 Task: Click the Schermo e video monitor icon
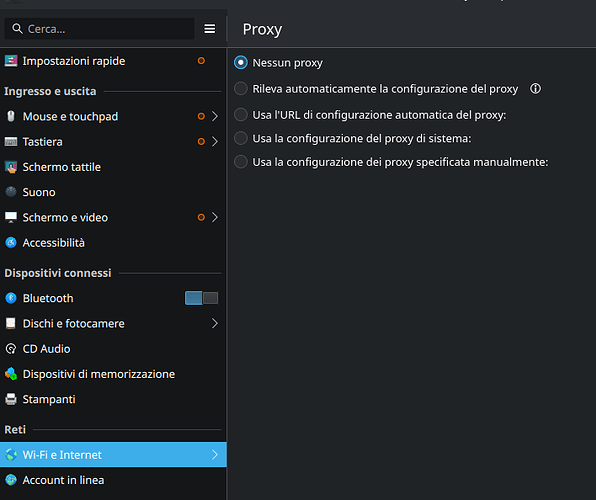(x=11, y=217)
